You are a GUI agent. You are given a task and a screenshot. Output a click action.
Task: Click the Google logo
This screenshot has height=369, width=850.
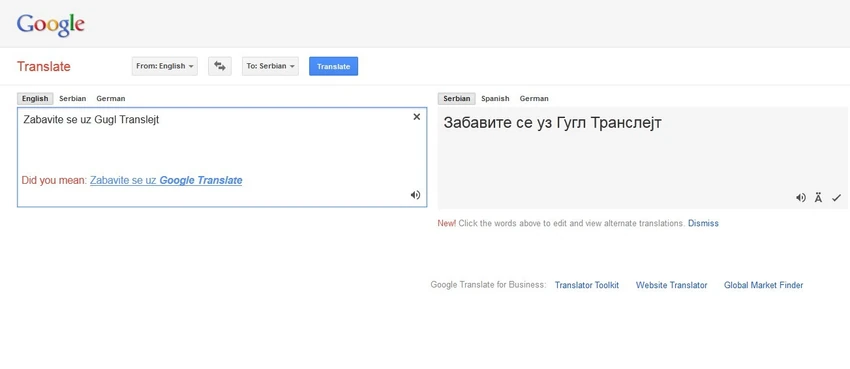[50, 25]
